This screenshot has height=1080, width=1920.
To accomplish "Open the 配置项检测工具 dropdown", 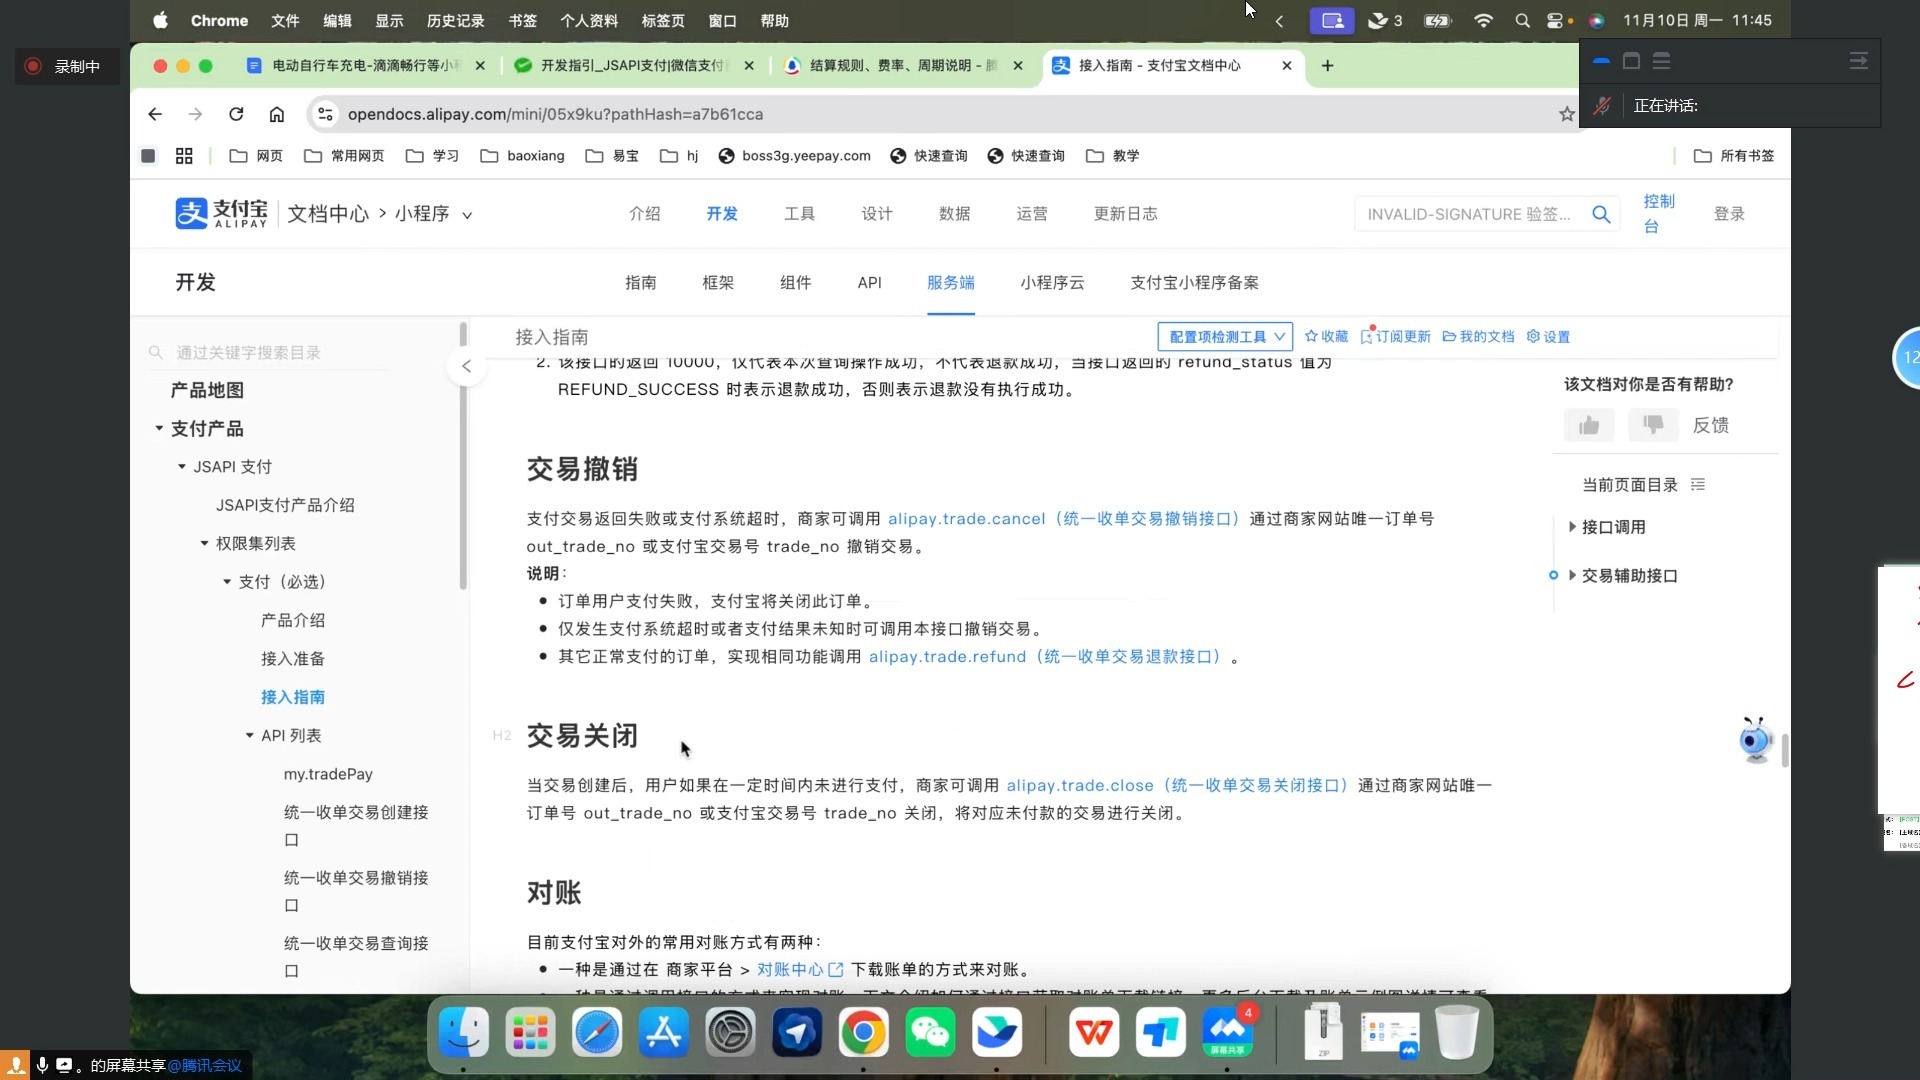I will coord(1224,337).
